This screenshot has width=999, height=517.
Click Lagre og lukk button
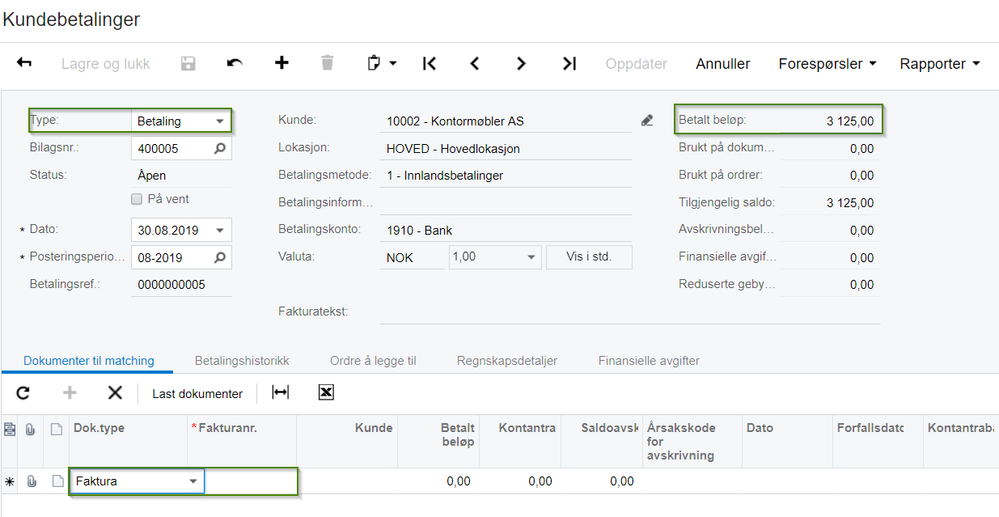[106, 64]
